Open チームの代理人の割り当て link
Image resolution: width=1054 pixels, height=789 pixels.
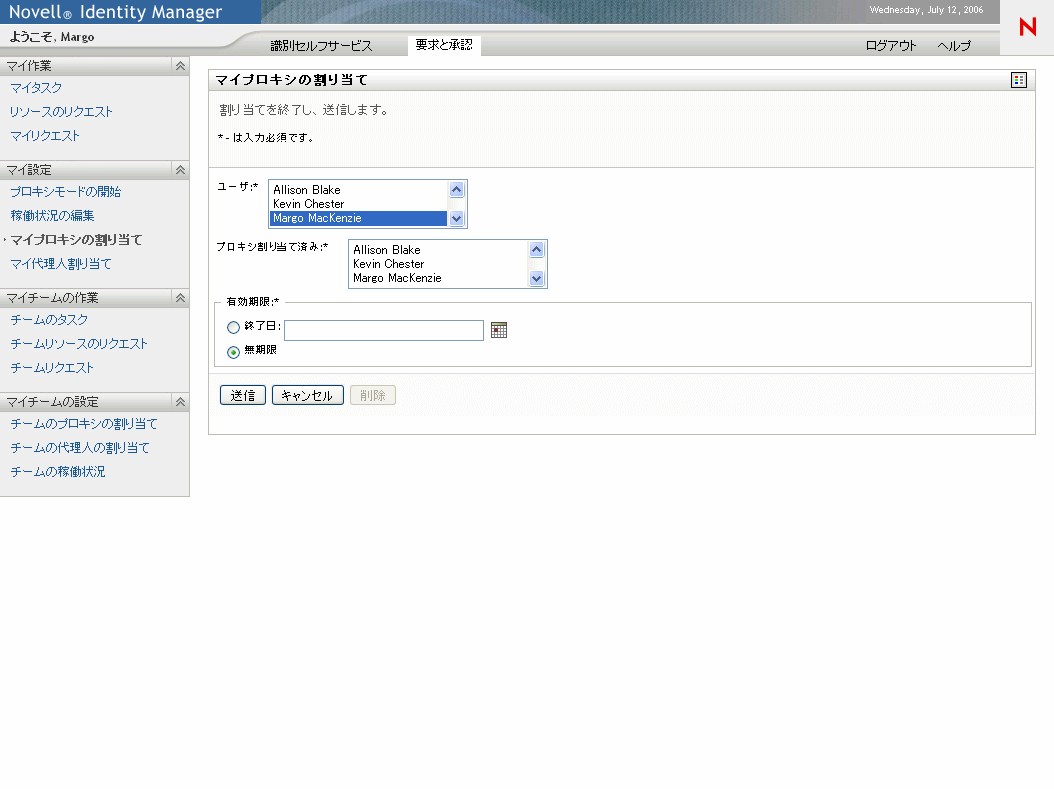coord(80,448)
